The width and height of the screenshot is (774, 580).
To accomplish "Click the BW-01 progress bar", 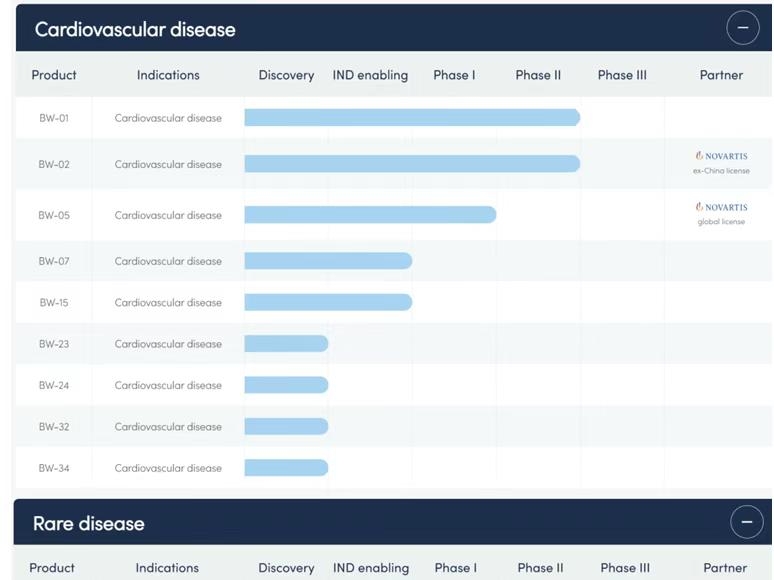I will 411,118.
